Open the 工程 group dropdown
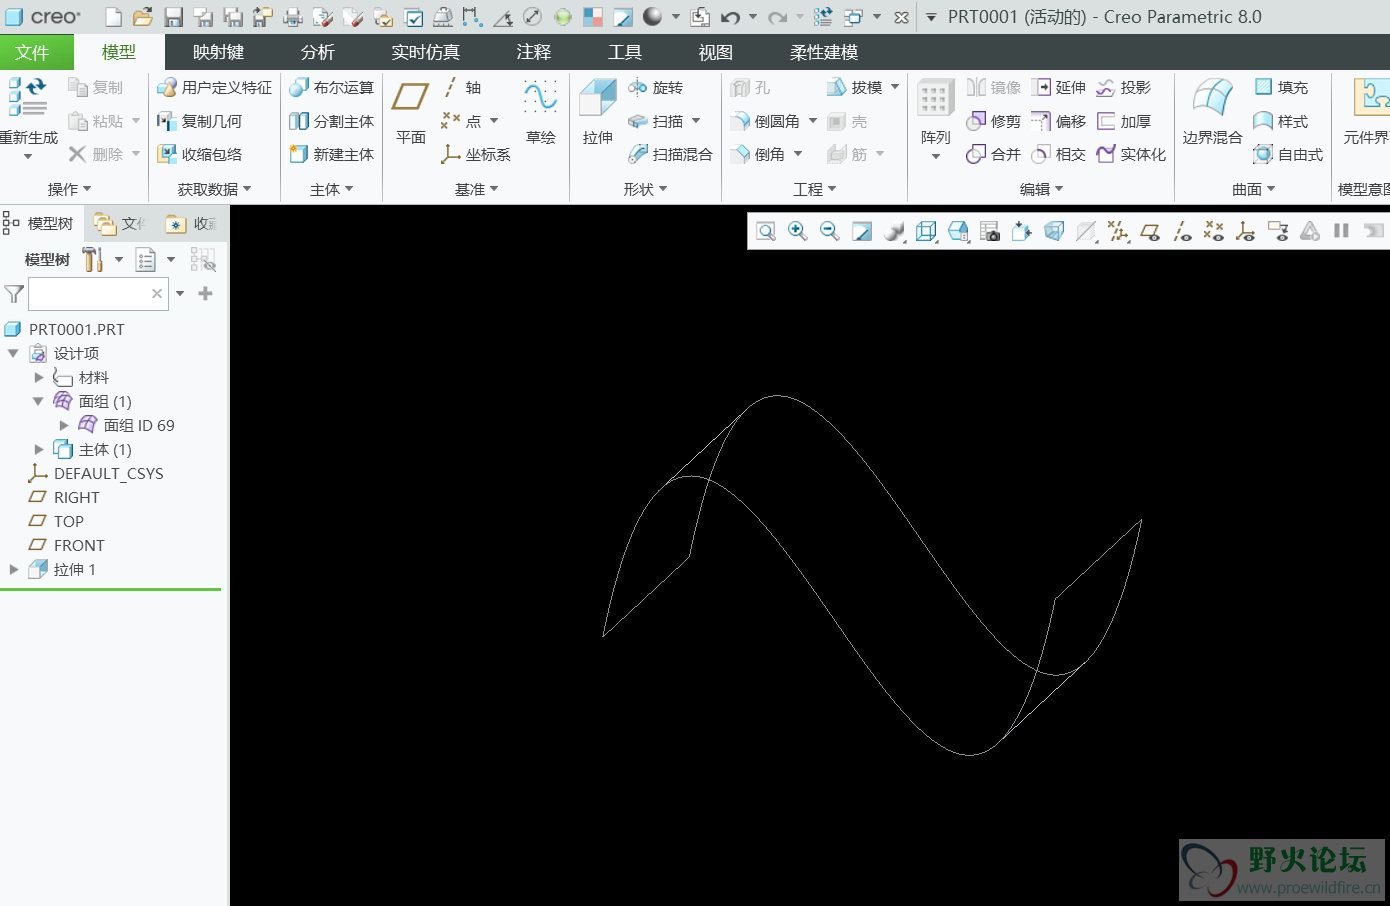 (x=815, y=189)
